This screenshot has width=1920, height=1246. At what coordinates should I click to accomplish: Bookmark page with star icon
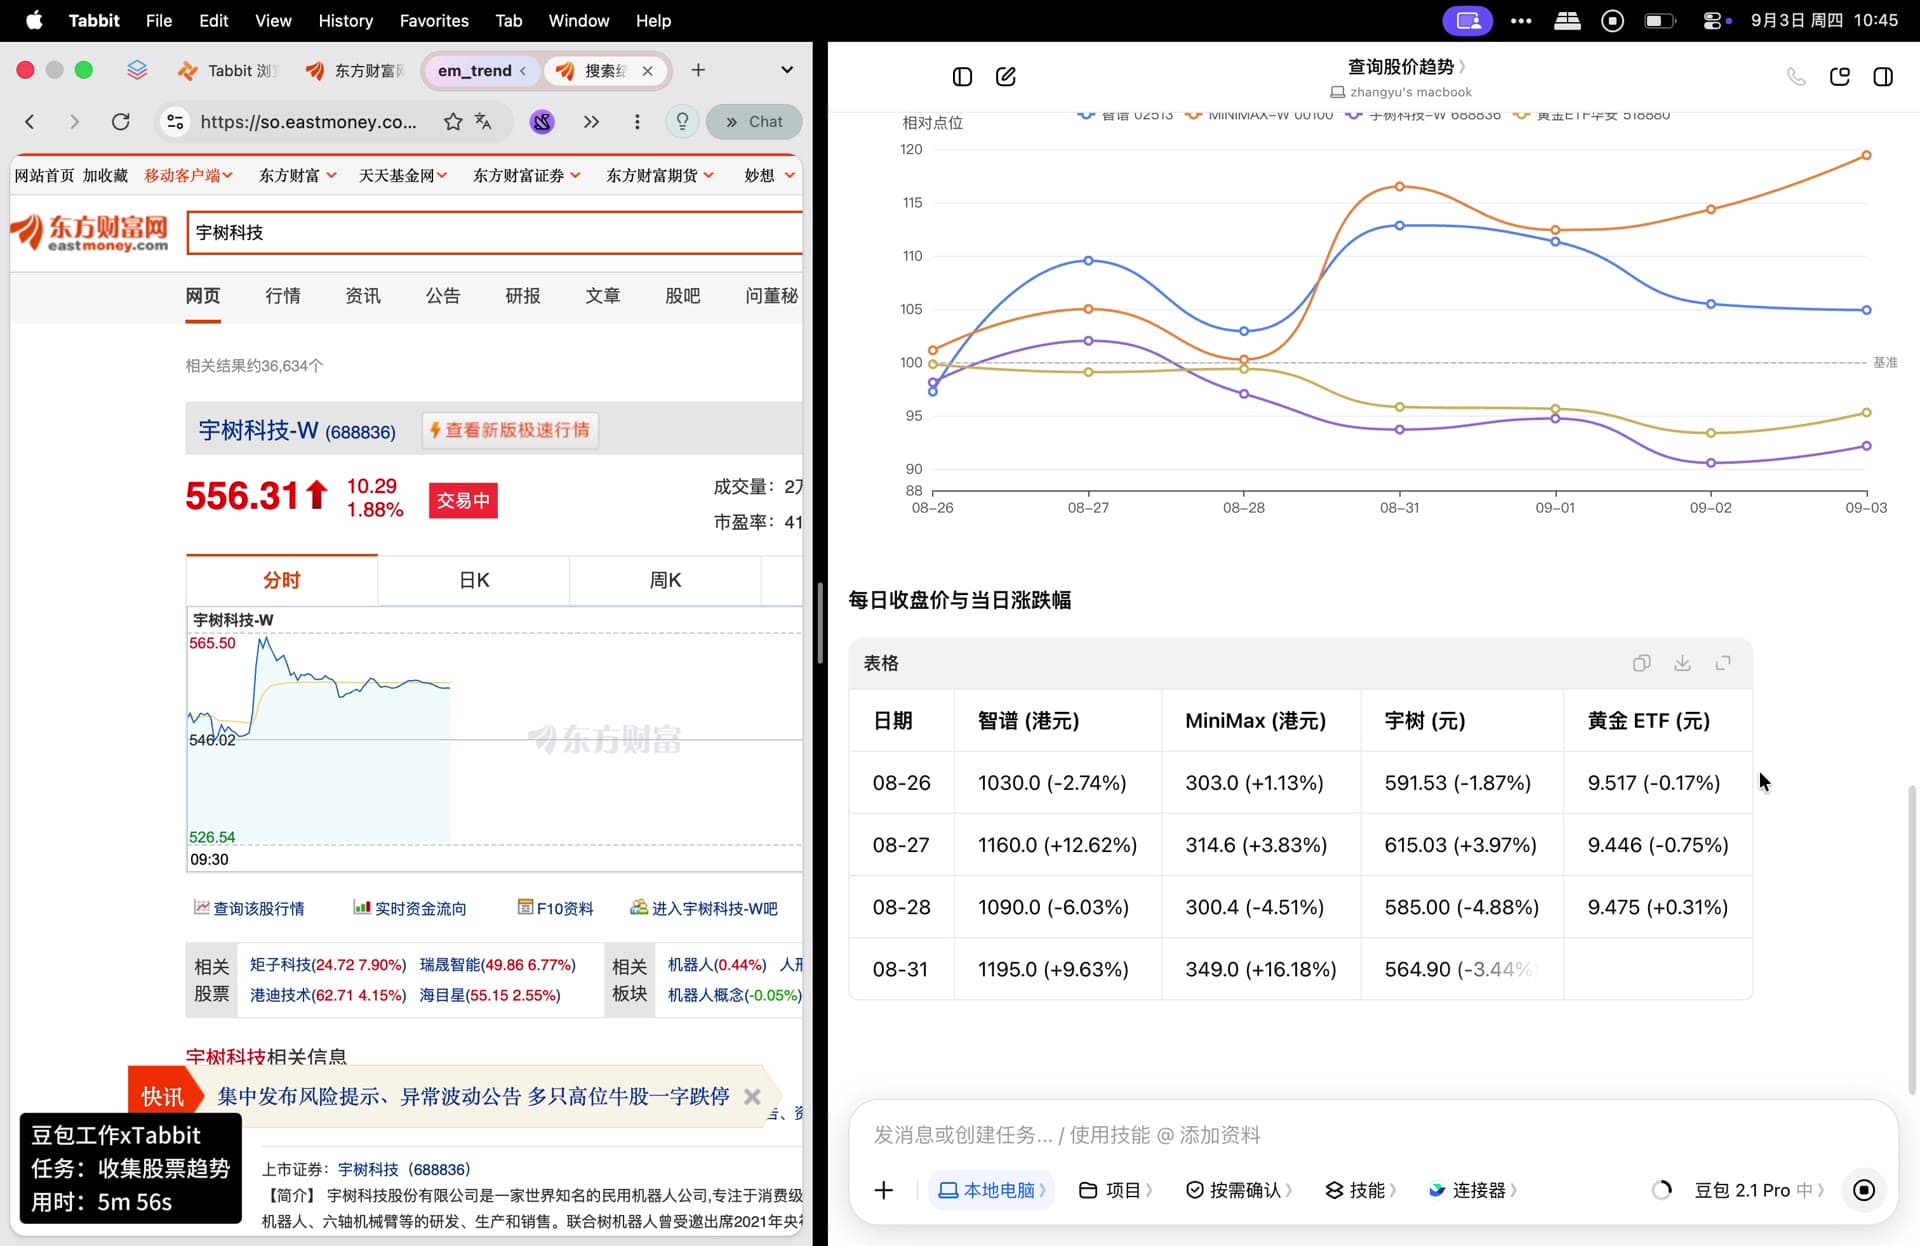click(x=453, y=122)
